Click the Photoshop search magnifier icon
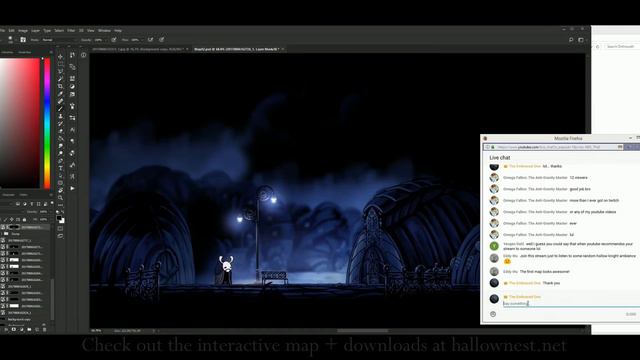The width and height of the screenshot is (640, 360). coord(571,40)
